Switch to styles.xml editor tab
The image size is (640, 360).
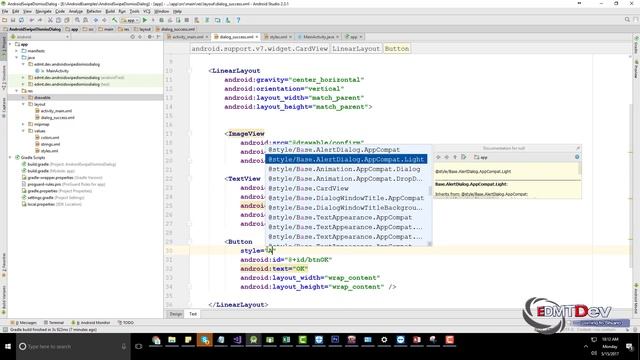[x=278, y=37]
